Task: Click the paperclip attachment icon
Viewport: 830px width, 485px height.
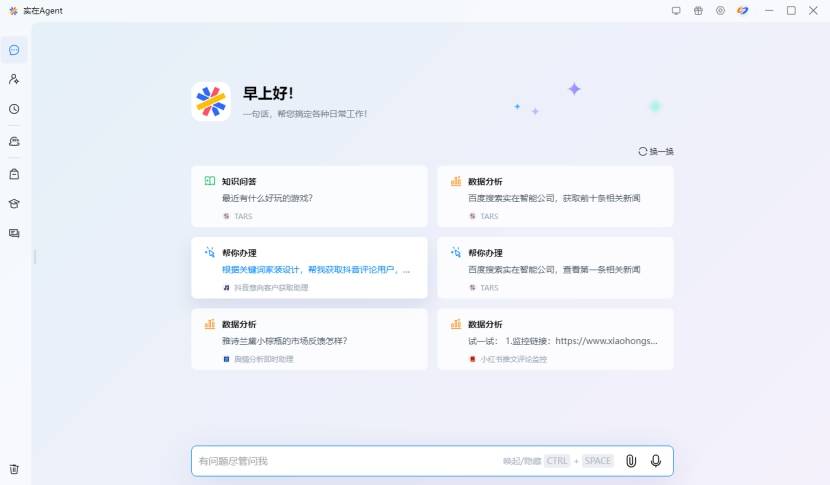Action: (631, 461)
